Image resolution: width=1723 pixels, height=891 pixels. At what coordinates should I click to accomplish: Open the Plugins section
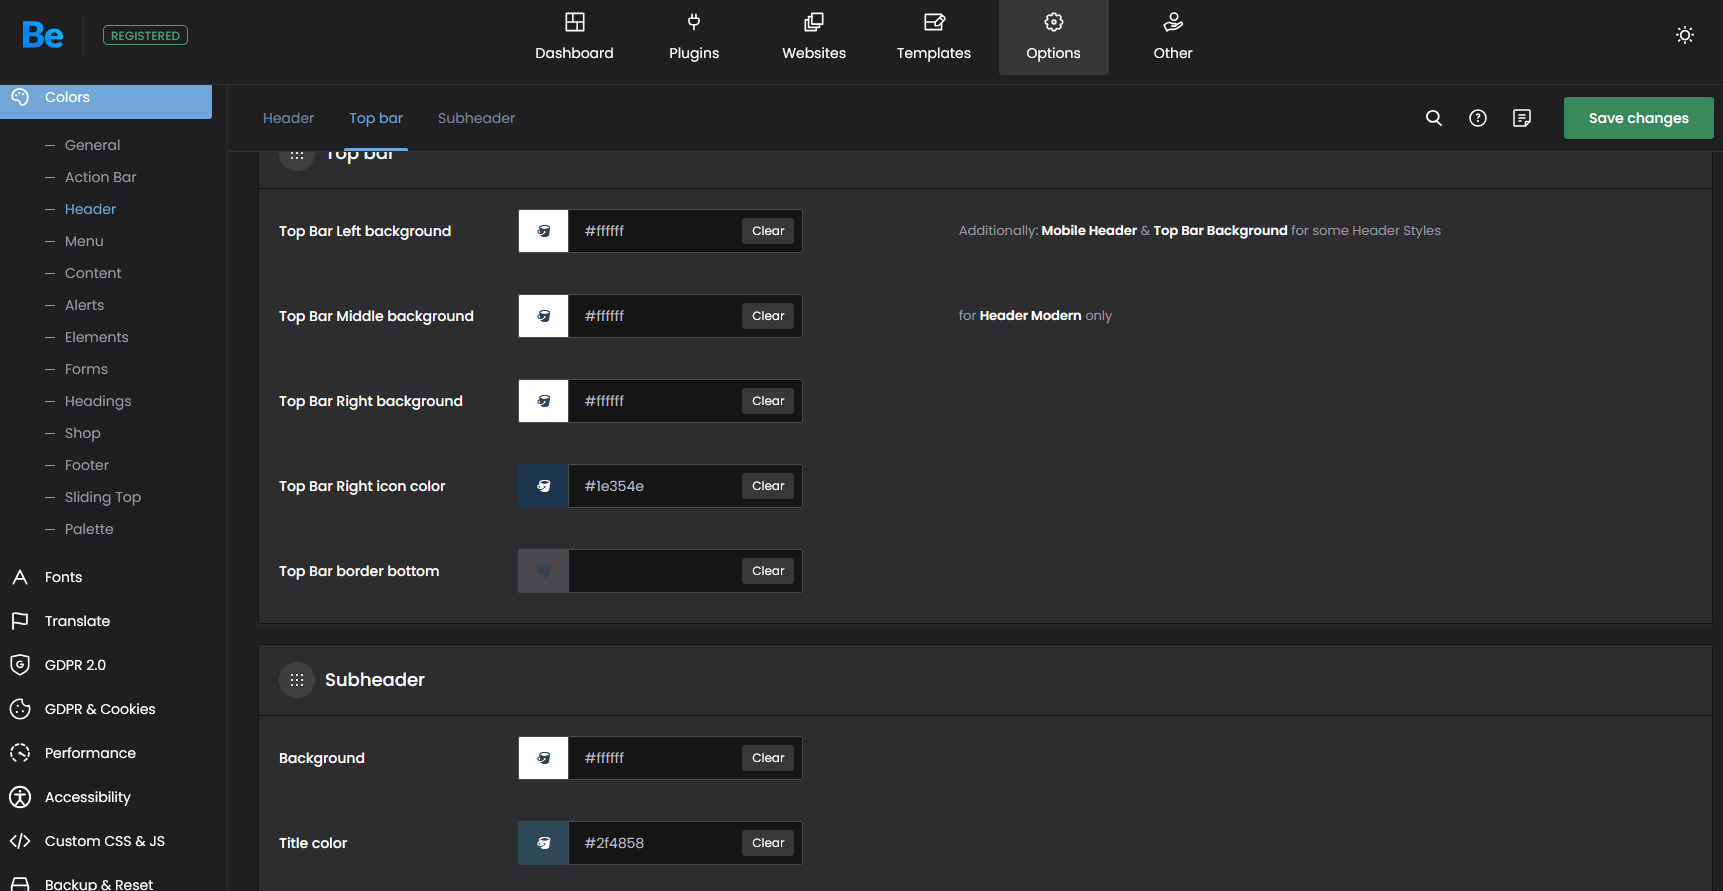click(x=694, y=37)
